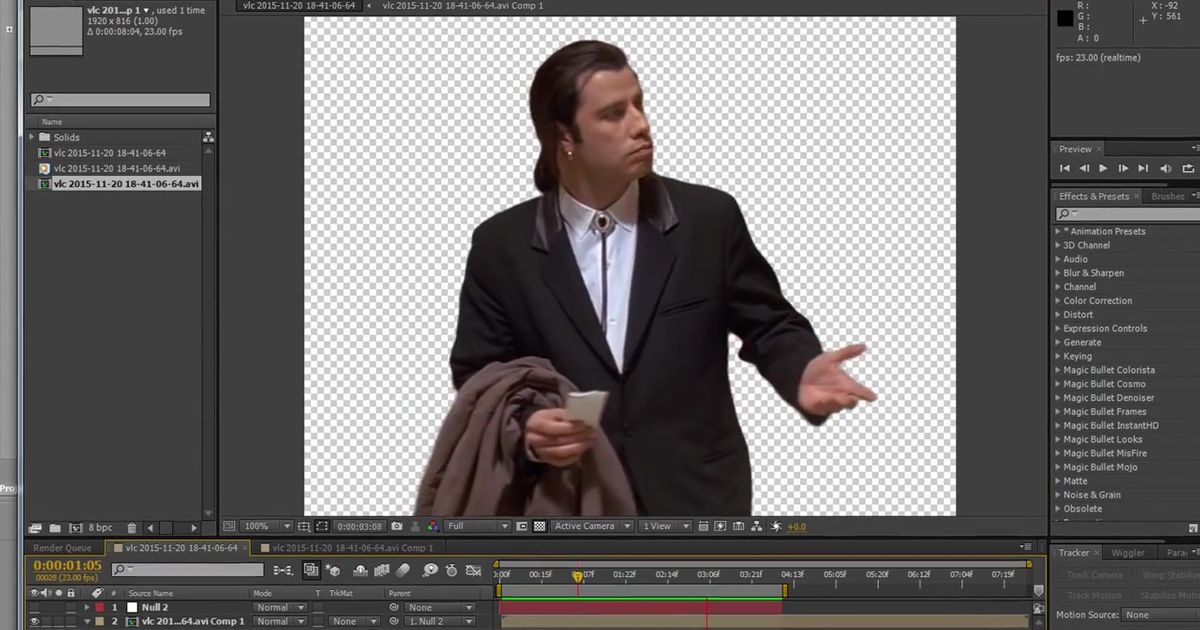Click the region of interest icon
The width and height of the screenshot is (1200, 630).
pos(321,526)
